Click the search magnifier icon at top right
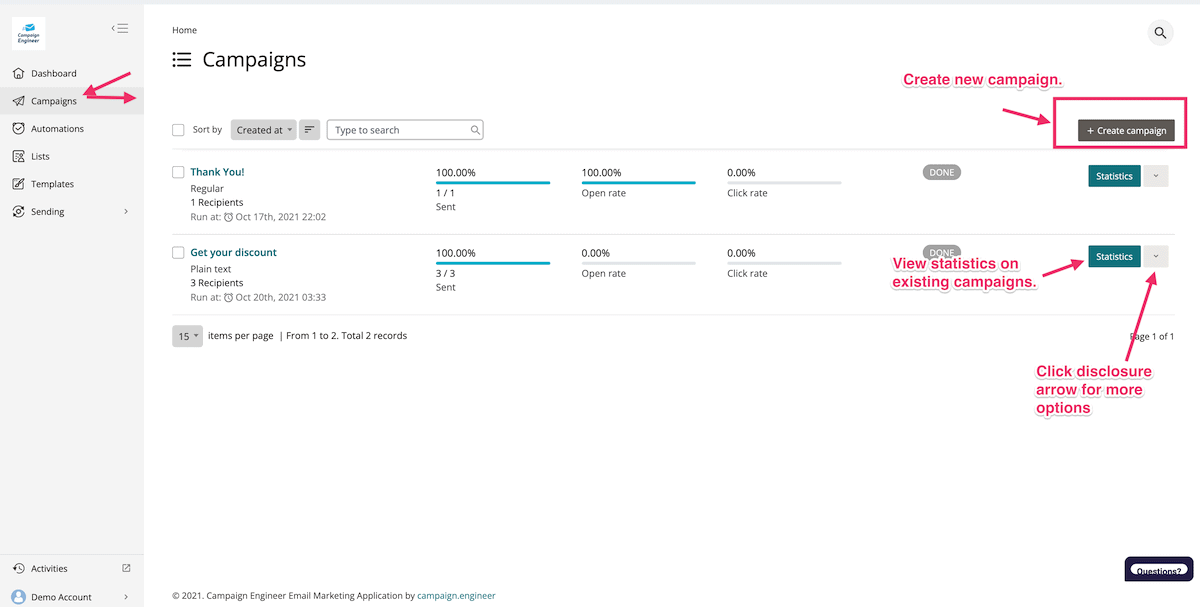 (1160, 33)
